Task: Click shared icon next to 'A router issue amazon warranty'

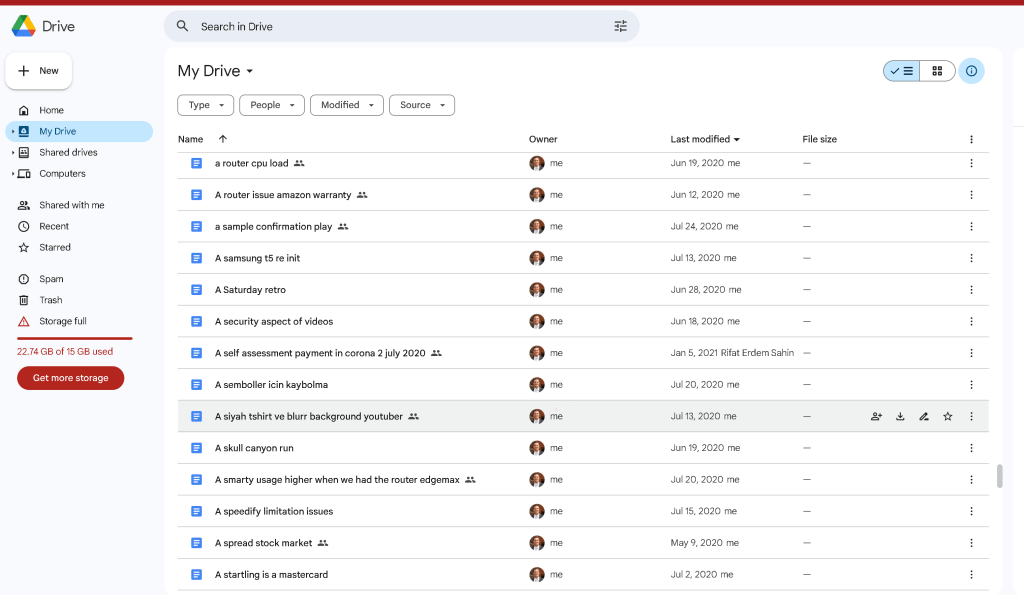Action: coord(362,195)
